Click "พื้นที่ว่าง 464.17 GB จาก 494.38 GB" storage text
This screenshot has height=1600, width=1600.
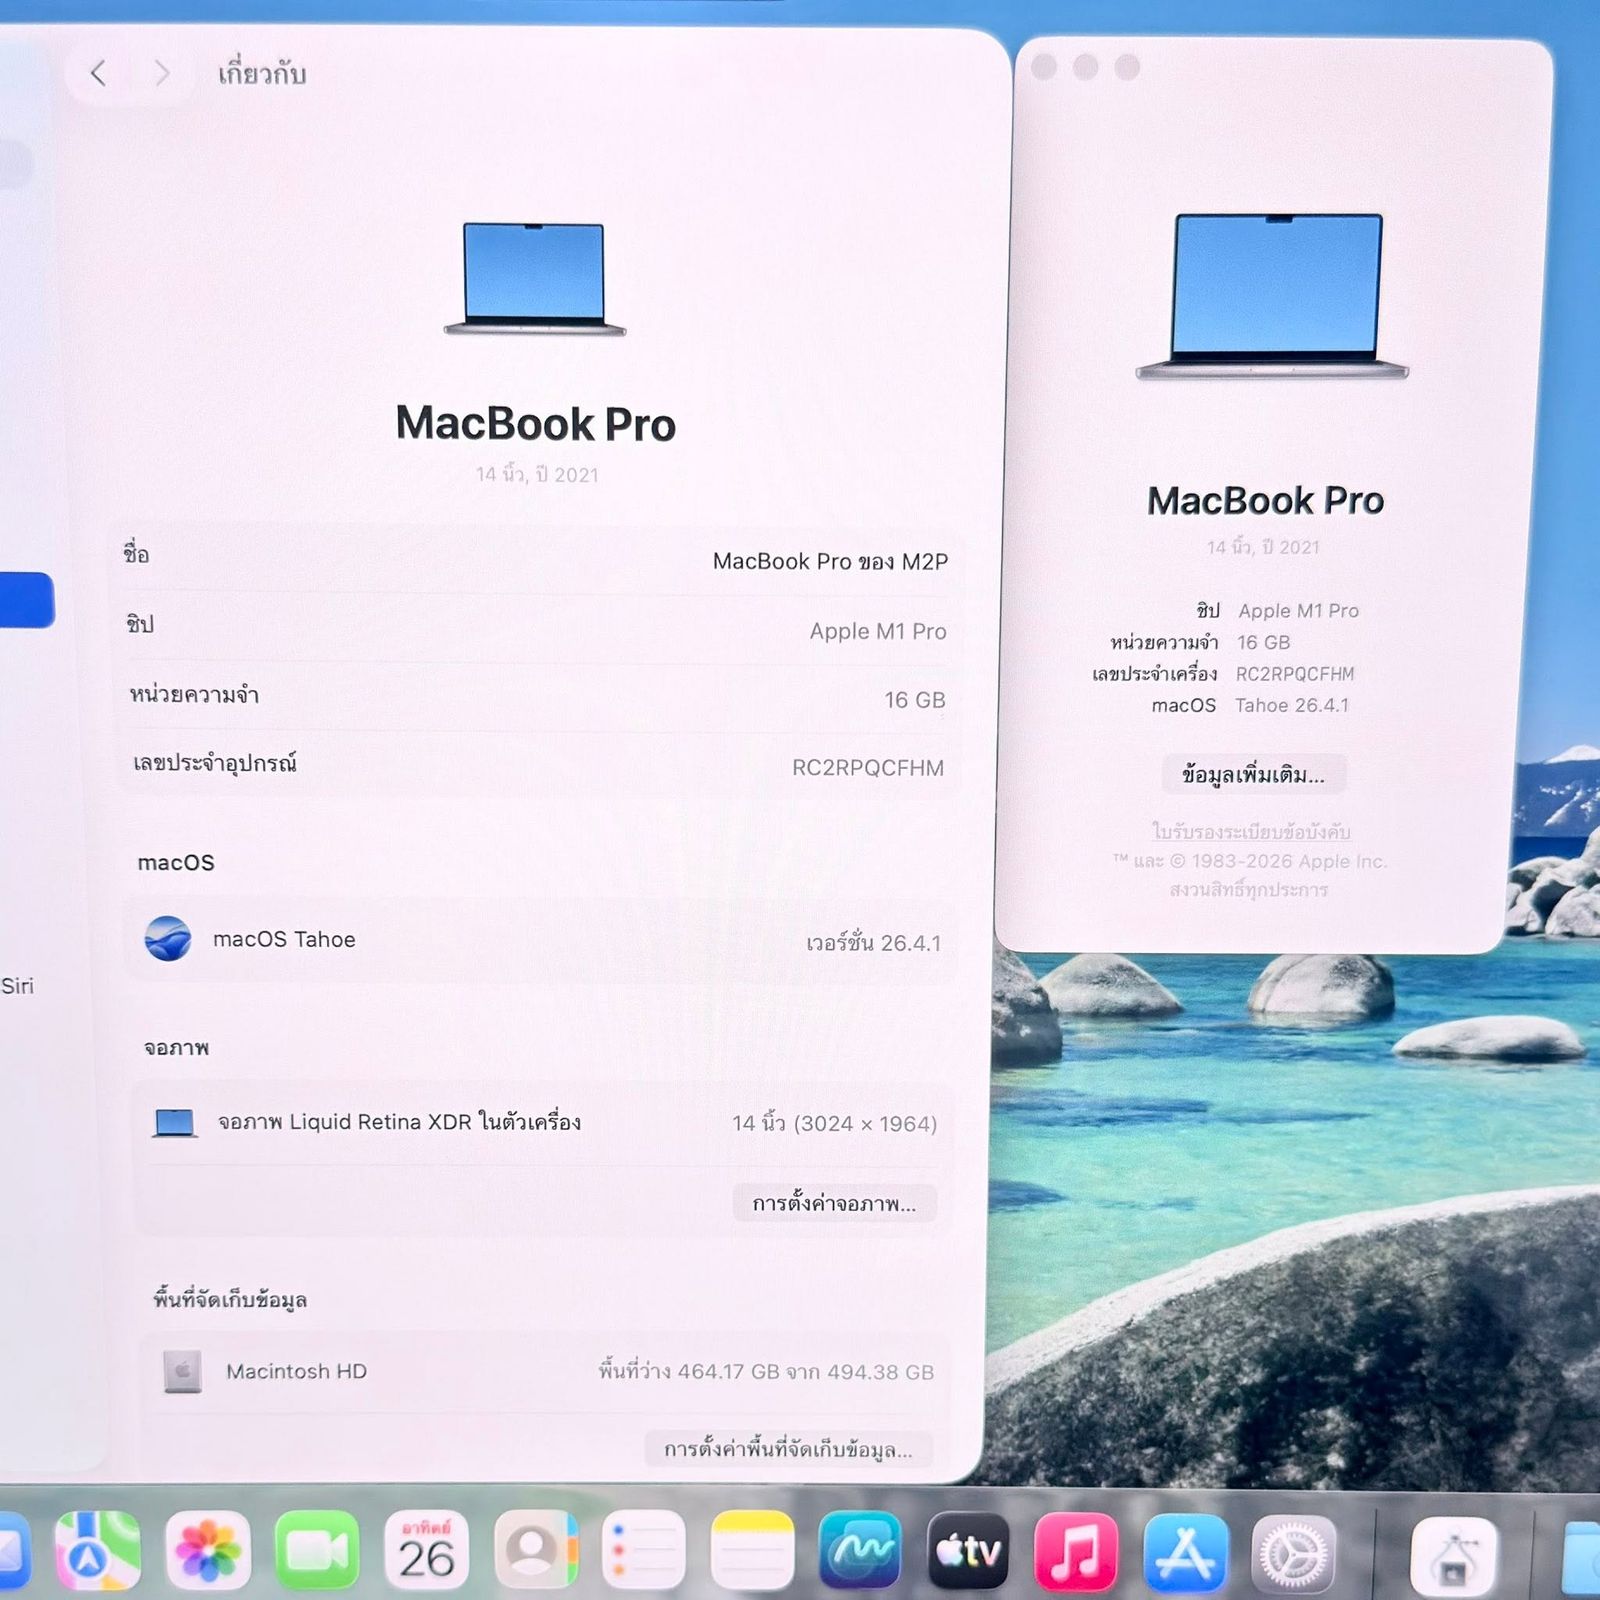point(766,1371)
